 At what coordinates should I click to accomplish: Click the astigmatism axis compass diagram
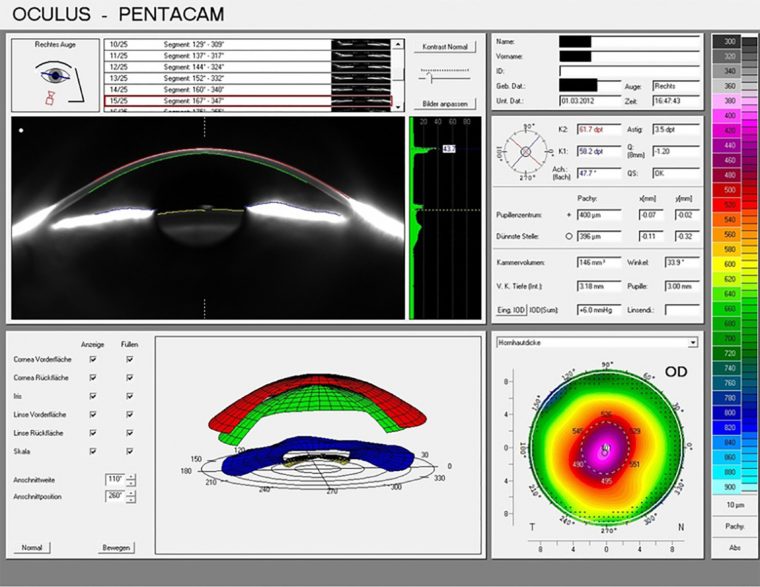pyautogui.click(x=526, y=152)
